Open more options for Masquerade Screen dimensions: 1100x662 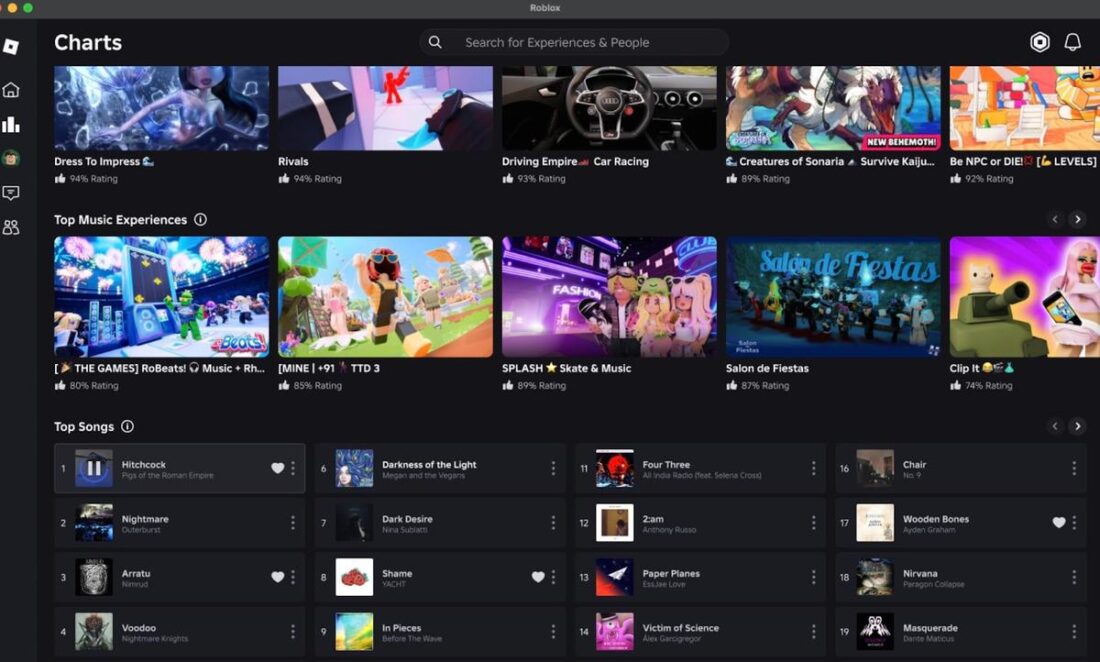(x=1074, y=632)
